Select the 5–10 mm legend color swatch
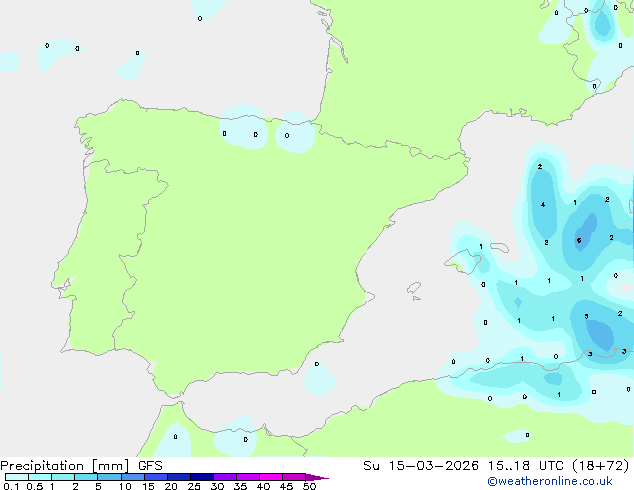The width and height of the screenshot is (634, 490). tap(109, 477)
